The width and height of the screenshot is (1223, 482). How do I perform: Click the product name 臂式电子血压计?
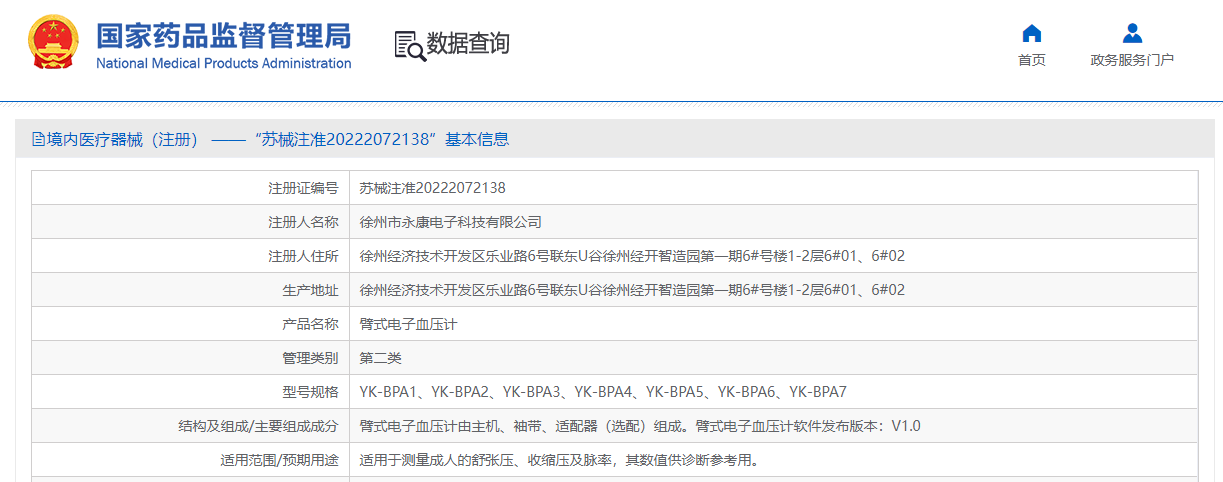[x=408, y=324]
